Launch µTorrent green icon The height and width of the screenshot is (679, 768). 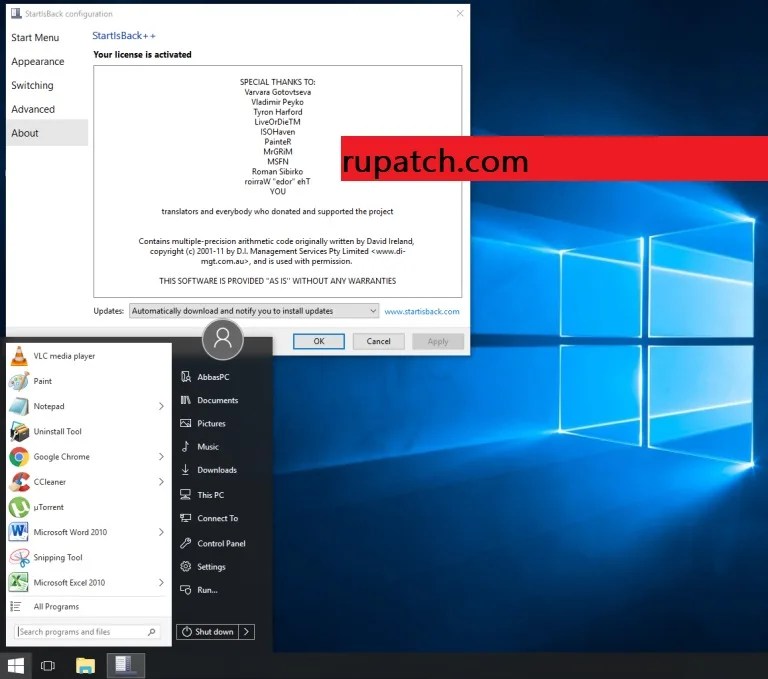coord(19,507)
